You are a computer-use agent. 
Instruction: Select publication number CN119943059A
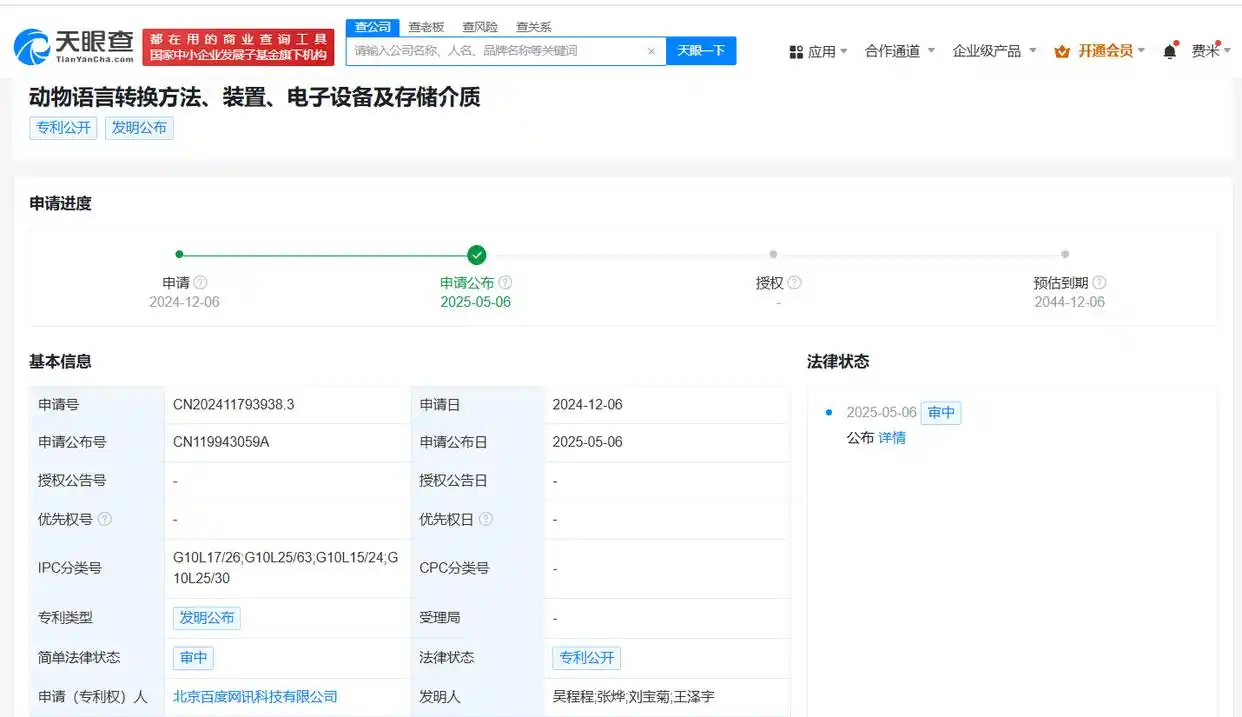(x=221, y=442)
